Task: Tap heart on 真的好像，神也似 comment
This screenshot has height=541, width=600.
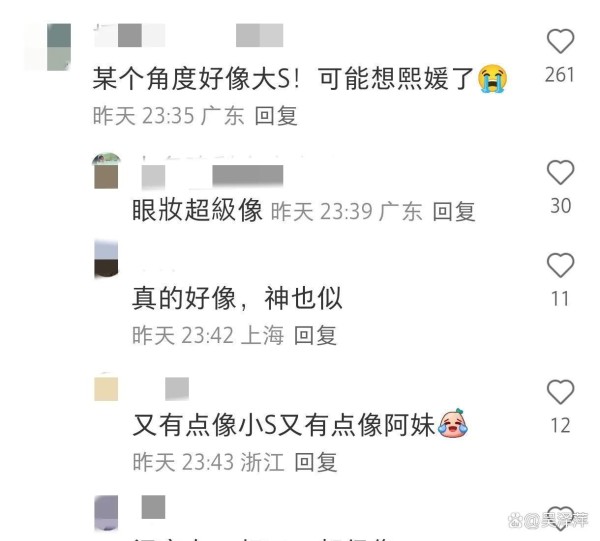Action: (560, 265)
